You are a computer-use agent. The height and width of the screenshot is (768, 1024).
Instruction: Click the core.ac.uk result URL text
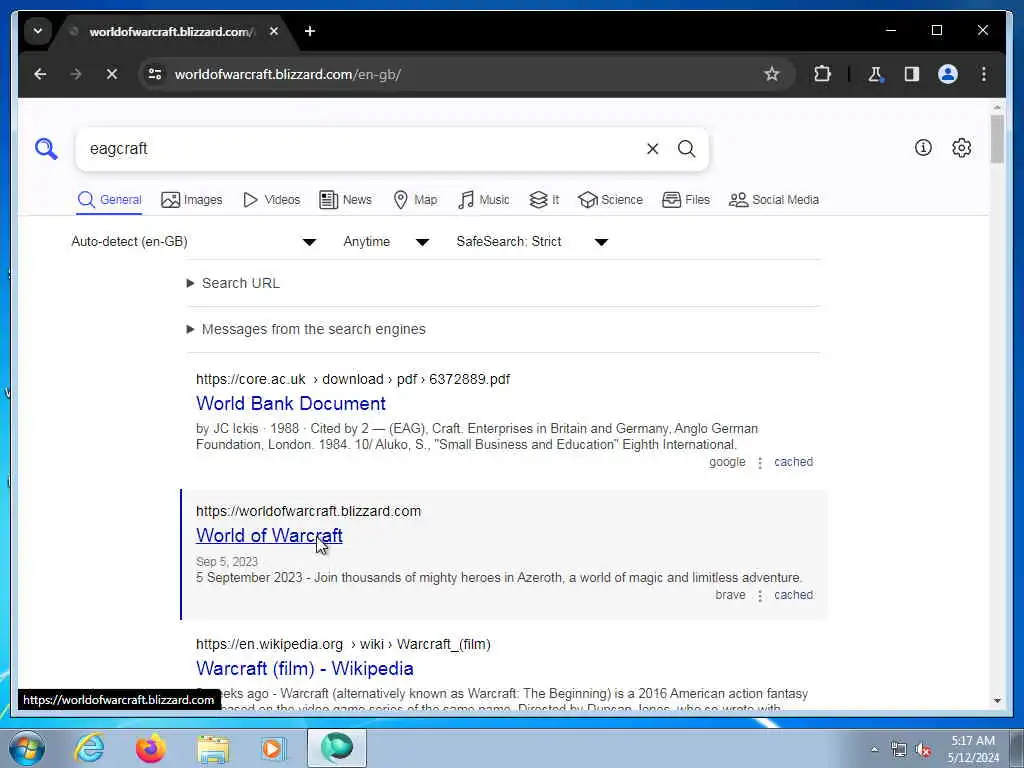click(353, 379)
